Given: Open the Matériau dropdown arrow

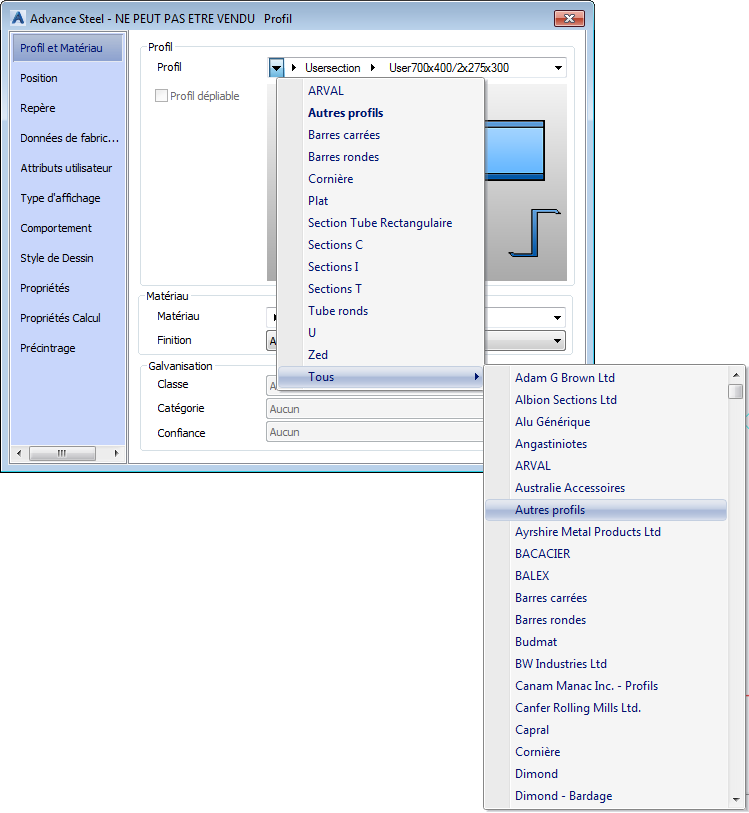Looking at the screenshot, I should (558, 318).
